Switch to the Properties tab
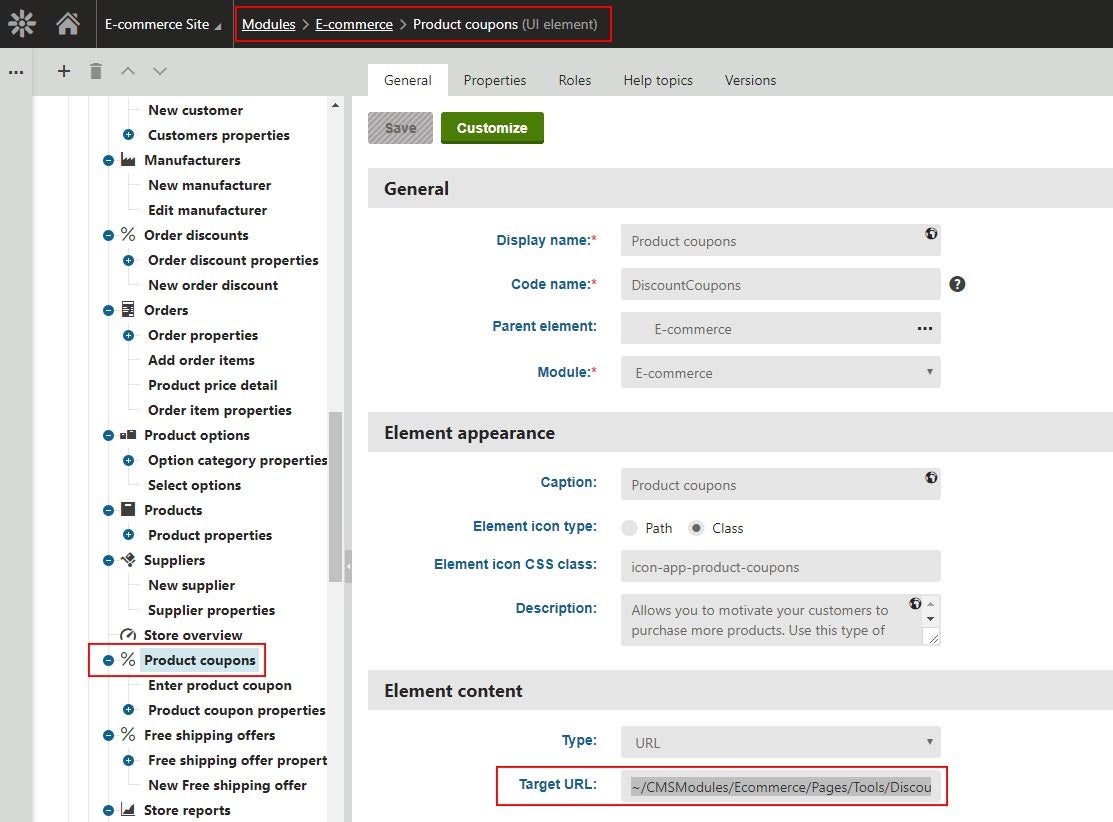The image size is (1113, 822). (494, 80)
